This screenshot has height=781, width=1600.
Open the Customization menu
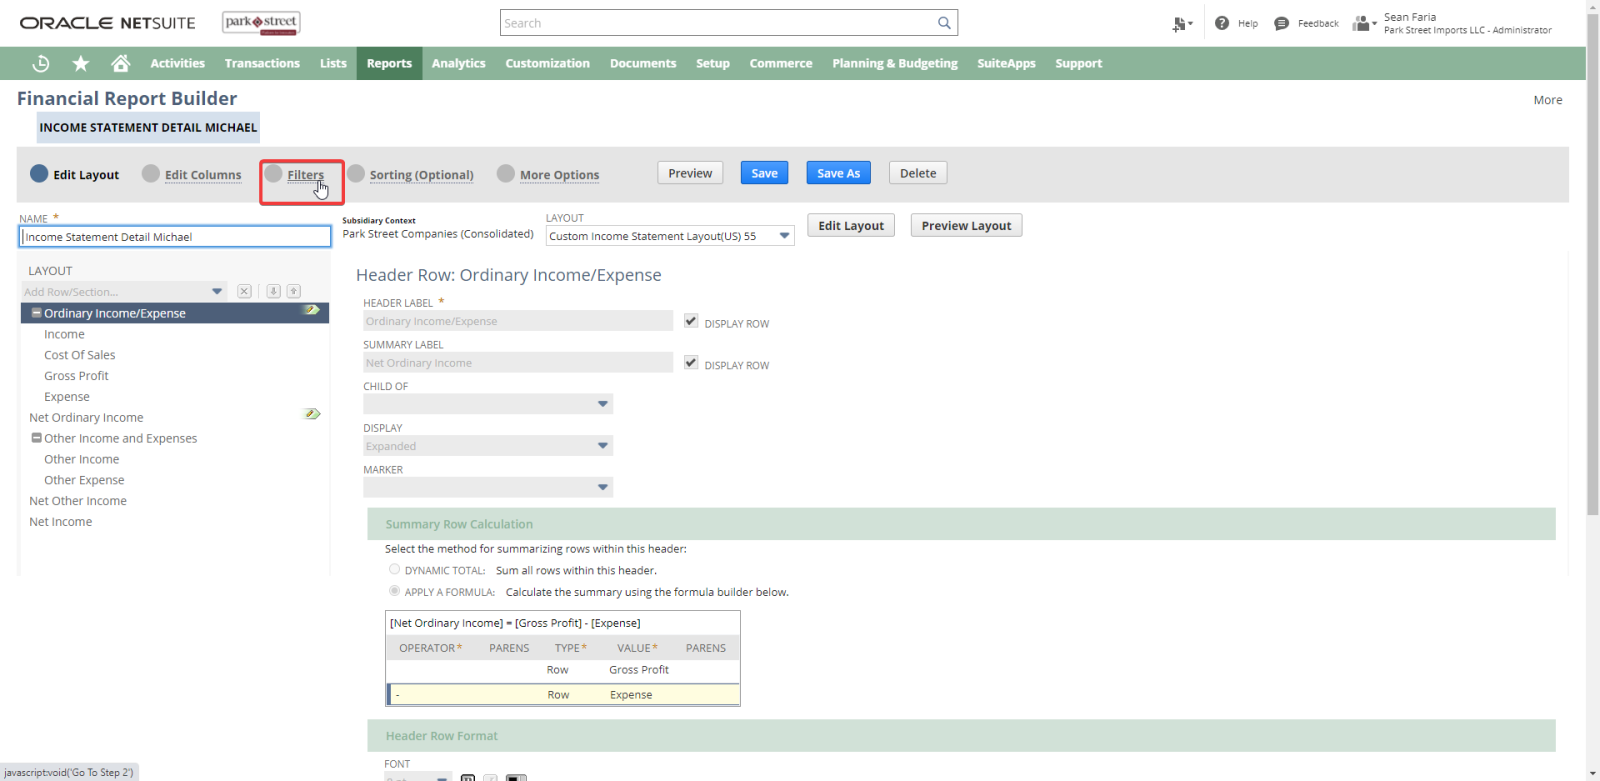click(x=548, y=63)
